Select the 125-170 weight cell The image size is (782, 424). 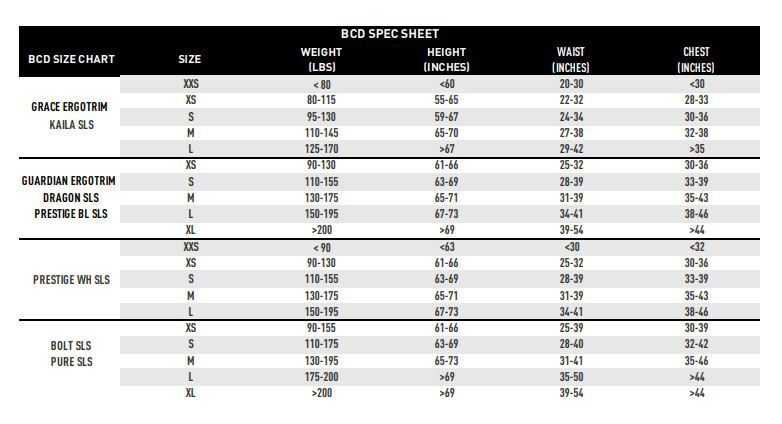click(321, 149)
